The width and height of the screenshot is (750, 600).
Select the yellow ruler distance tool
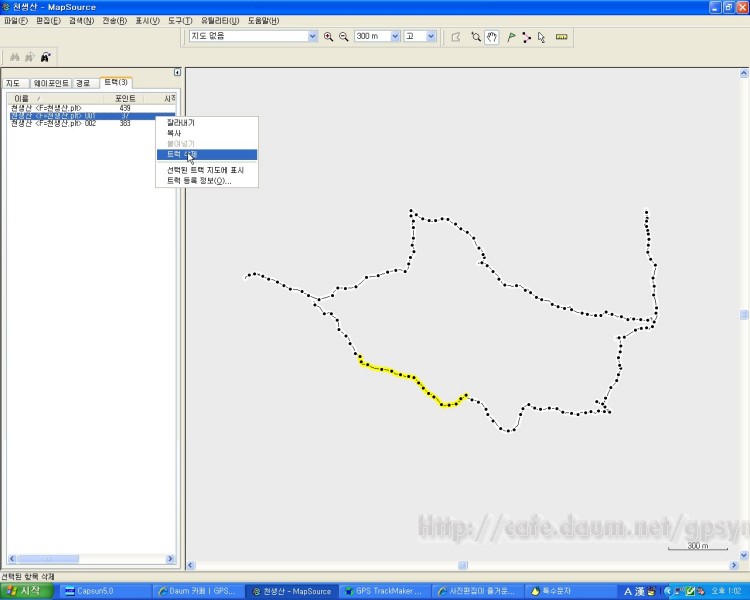[x=562, y=37]
